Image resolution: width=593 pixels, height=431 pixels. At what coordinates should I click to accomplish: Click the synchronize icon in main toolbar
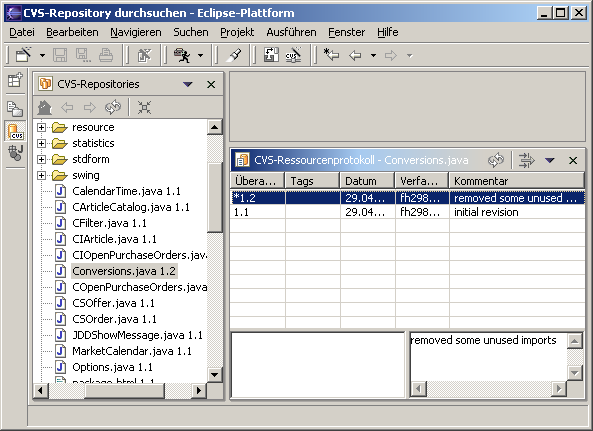[271, 55]
